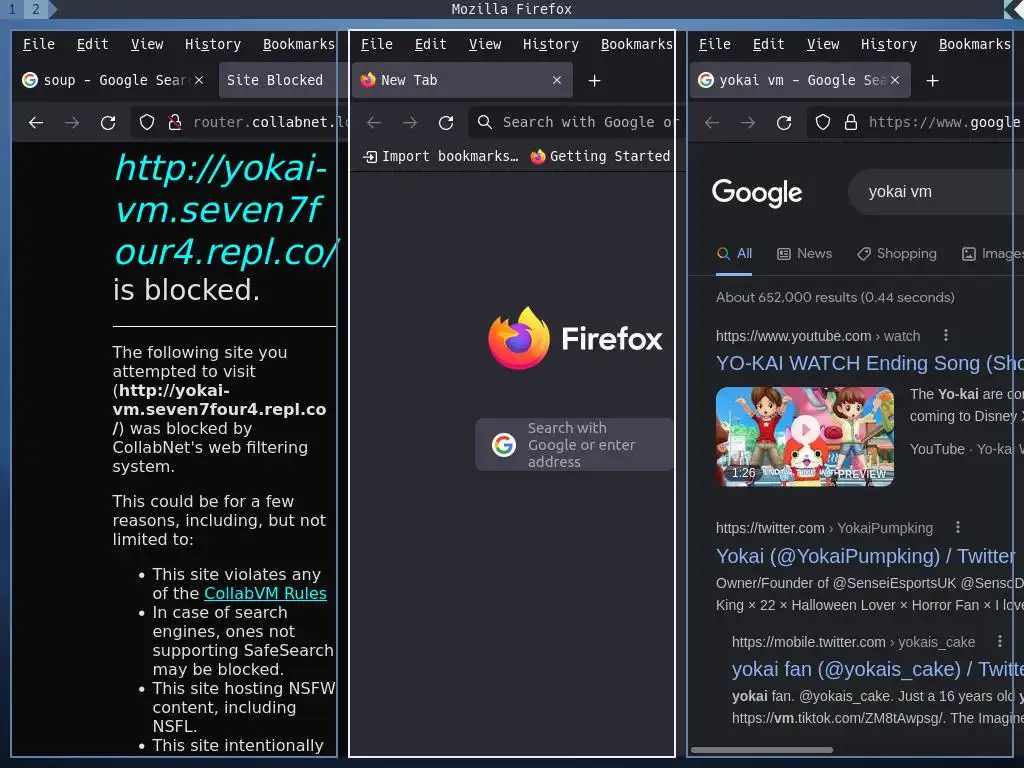Click Google search field containing yokai vm
Viewport: 1024px width, 768px height.
coord(936,192)
